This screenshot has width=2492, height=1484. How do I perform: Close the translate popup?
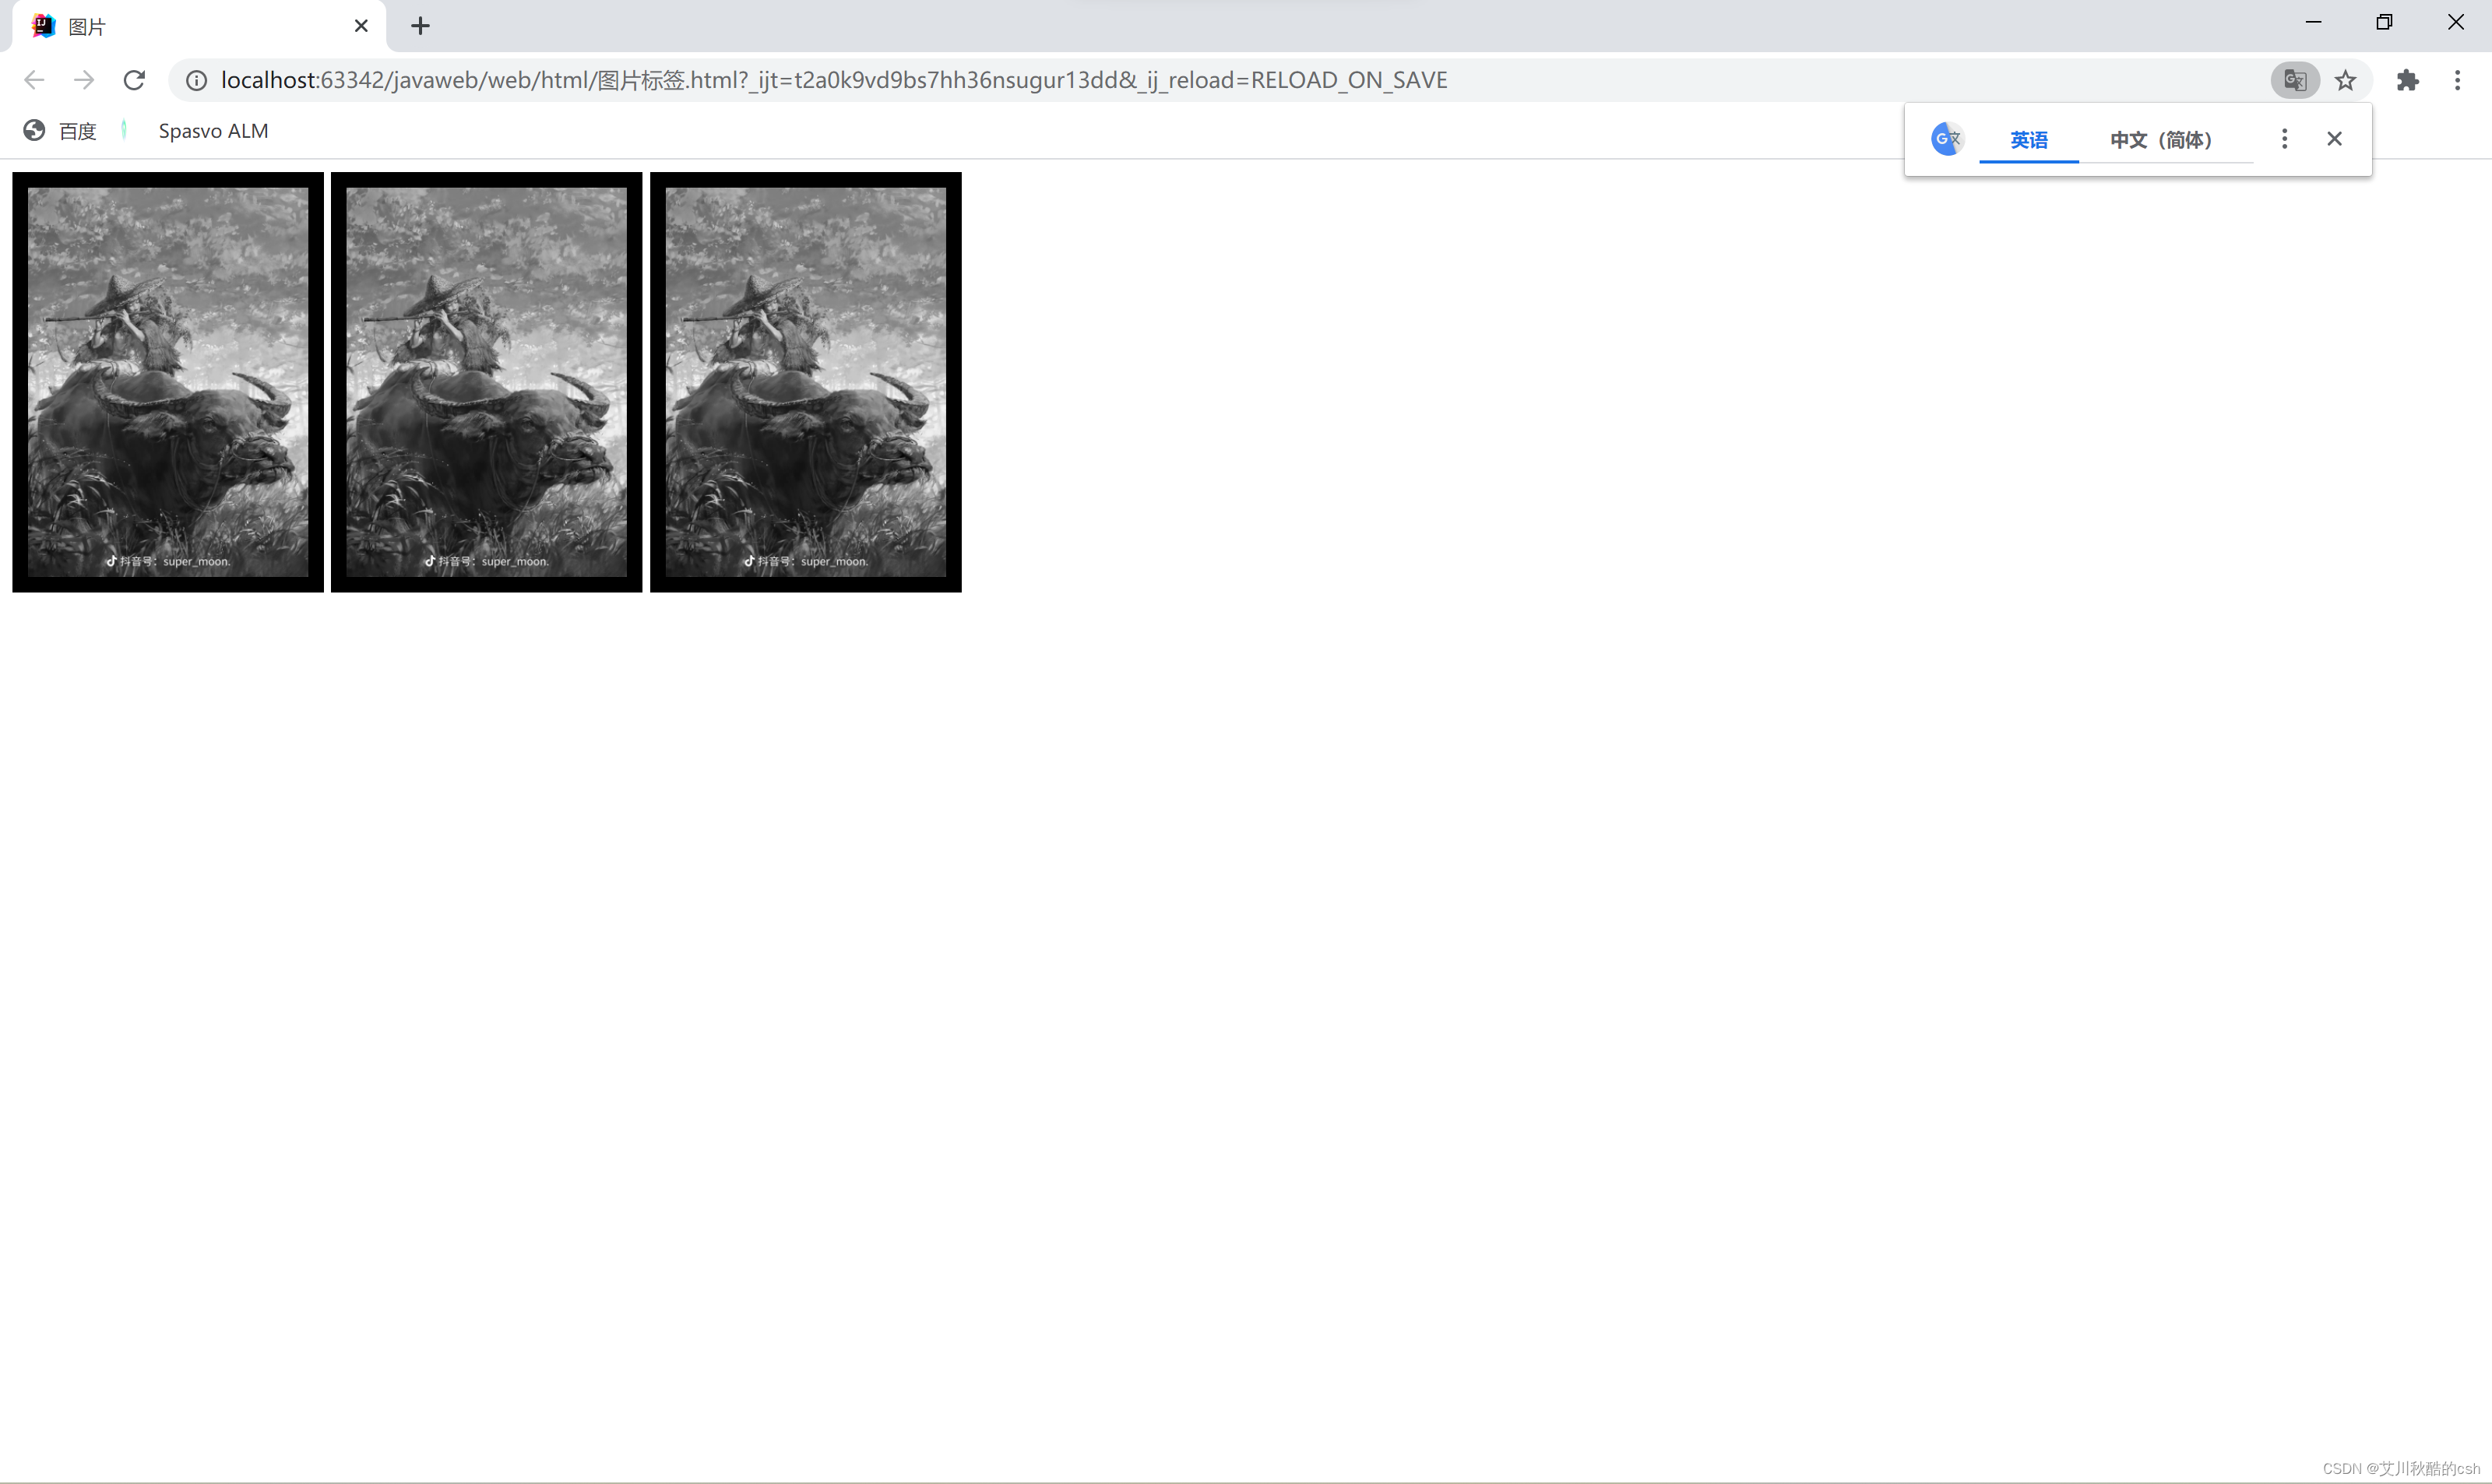[2334, 139]
